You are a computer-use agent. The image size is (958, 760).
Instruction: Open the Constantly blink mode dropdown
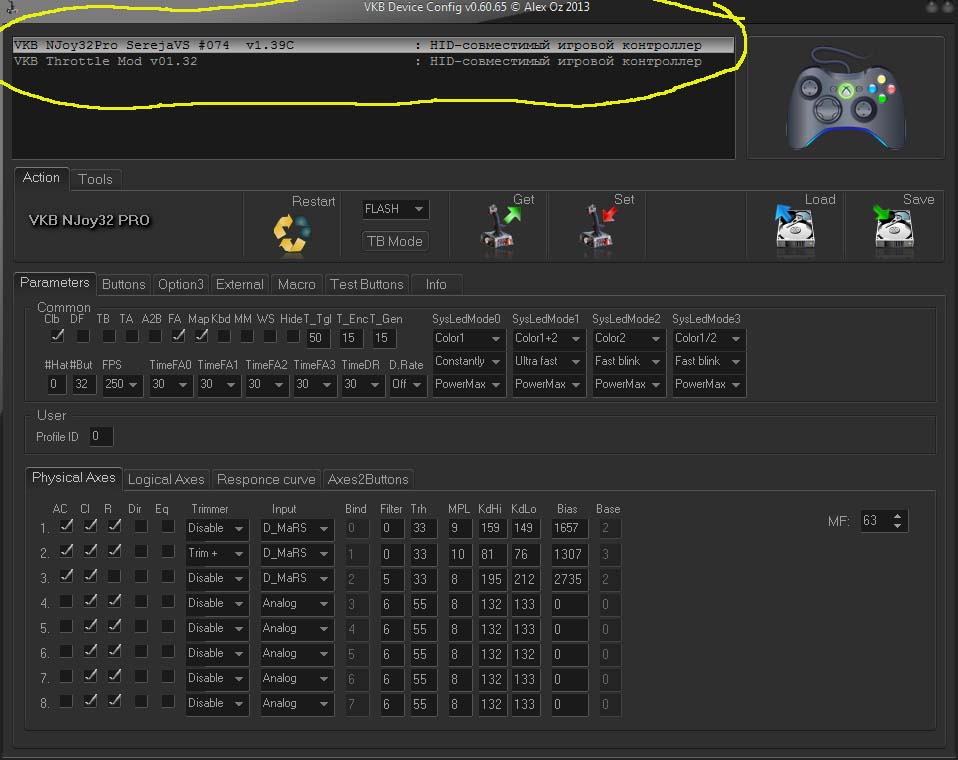[469, 361]
